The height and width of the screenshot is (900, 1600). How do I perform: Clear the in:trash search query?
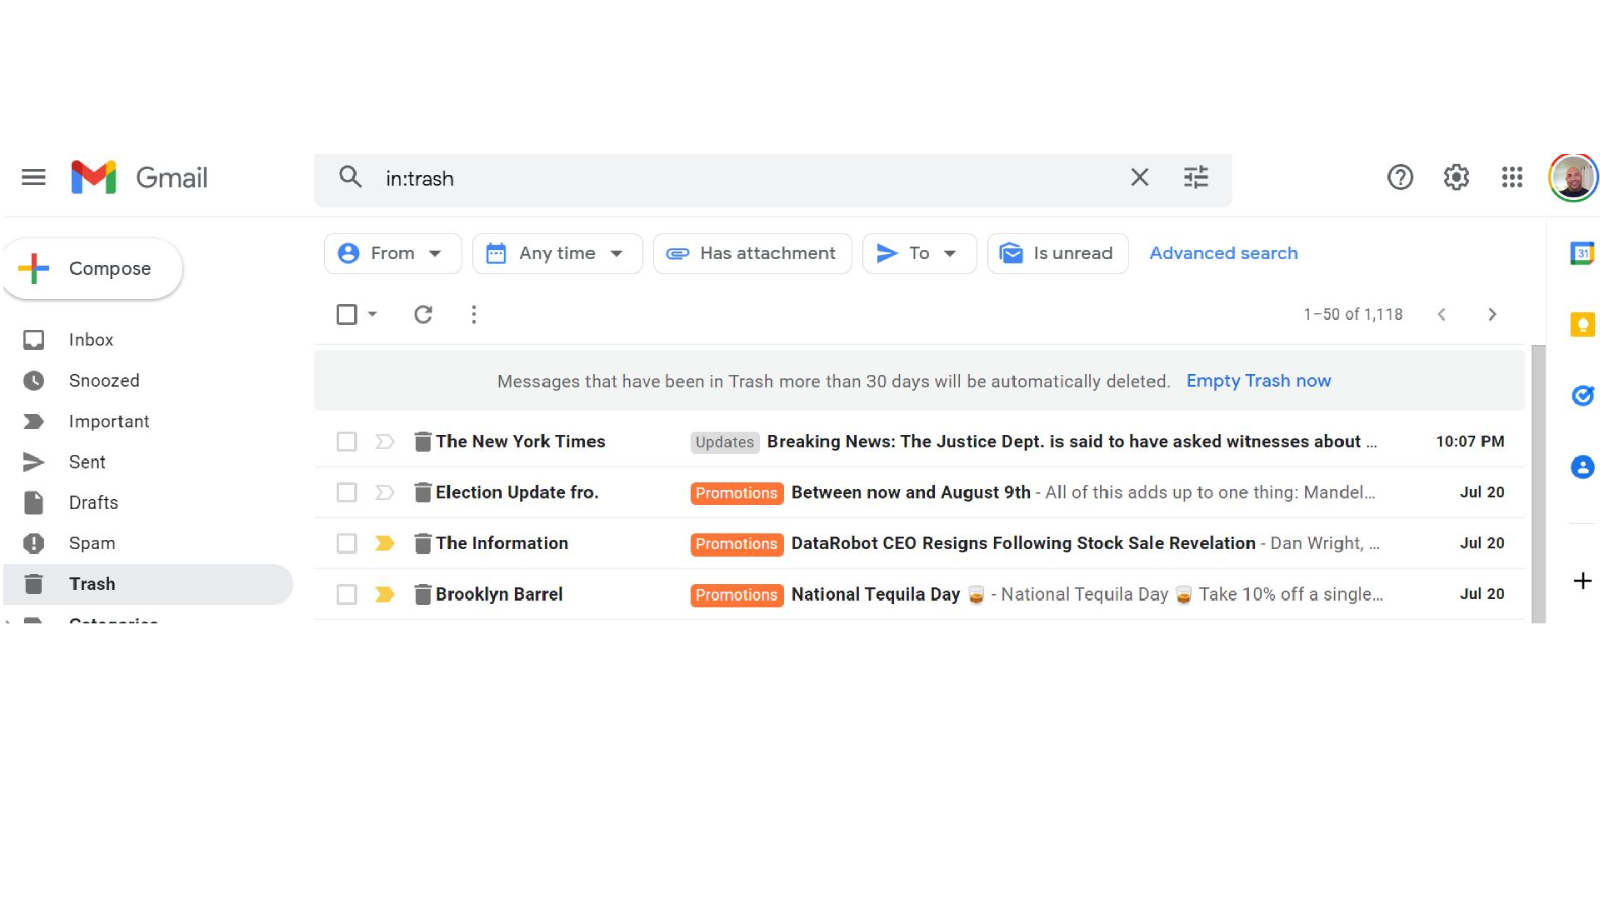coord(1139,178)
